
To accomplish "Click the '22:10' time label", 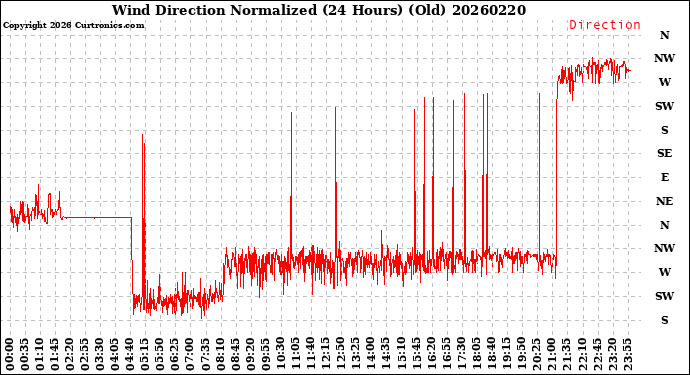I will [x=582, y=355].
